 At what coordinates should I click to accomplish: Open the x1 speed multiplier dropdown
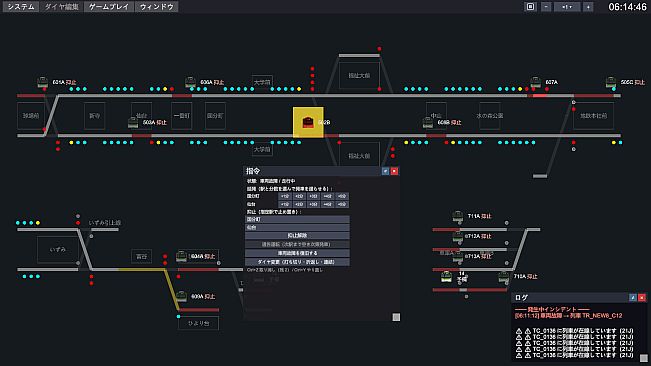coord(567,7)
